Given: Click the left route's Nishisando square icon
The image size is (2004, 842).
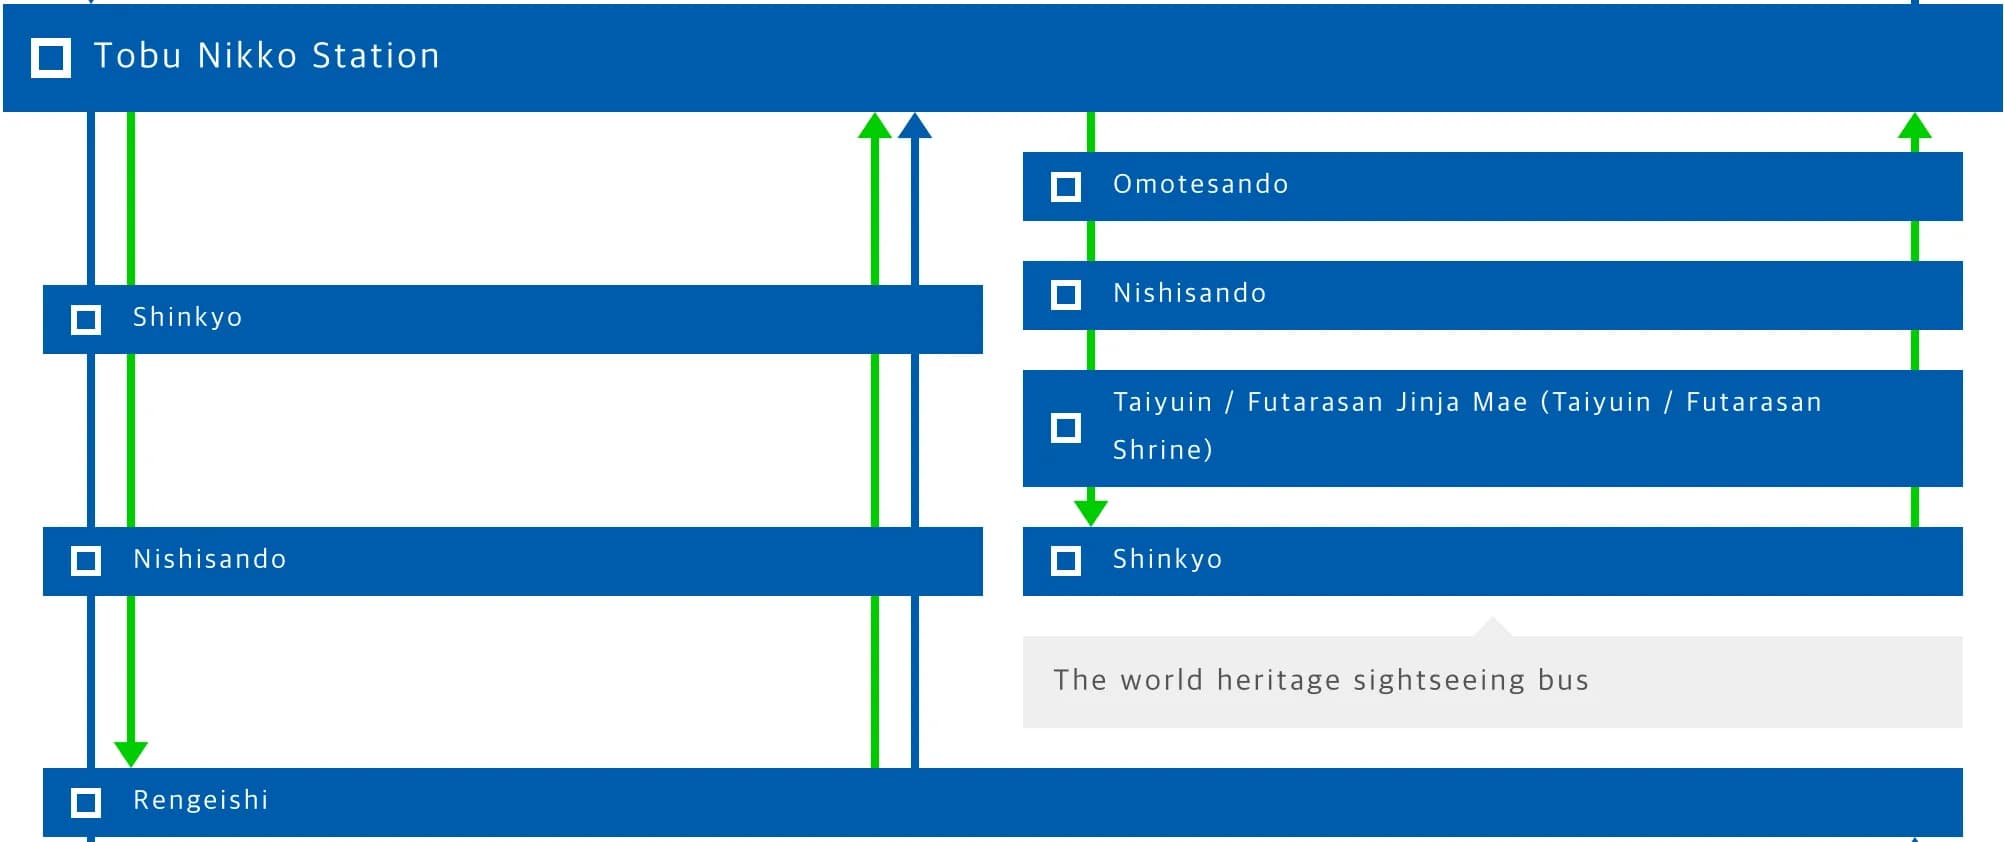Looking at the screenshot, I should tap(86, 561).
